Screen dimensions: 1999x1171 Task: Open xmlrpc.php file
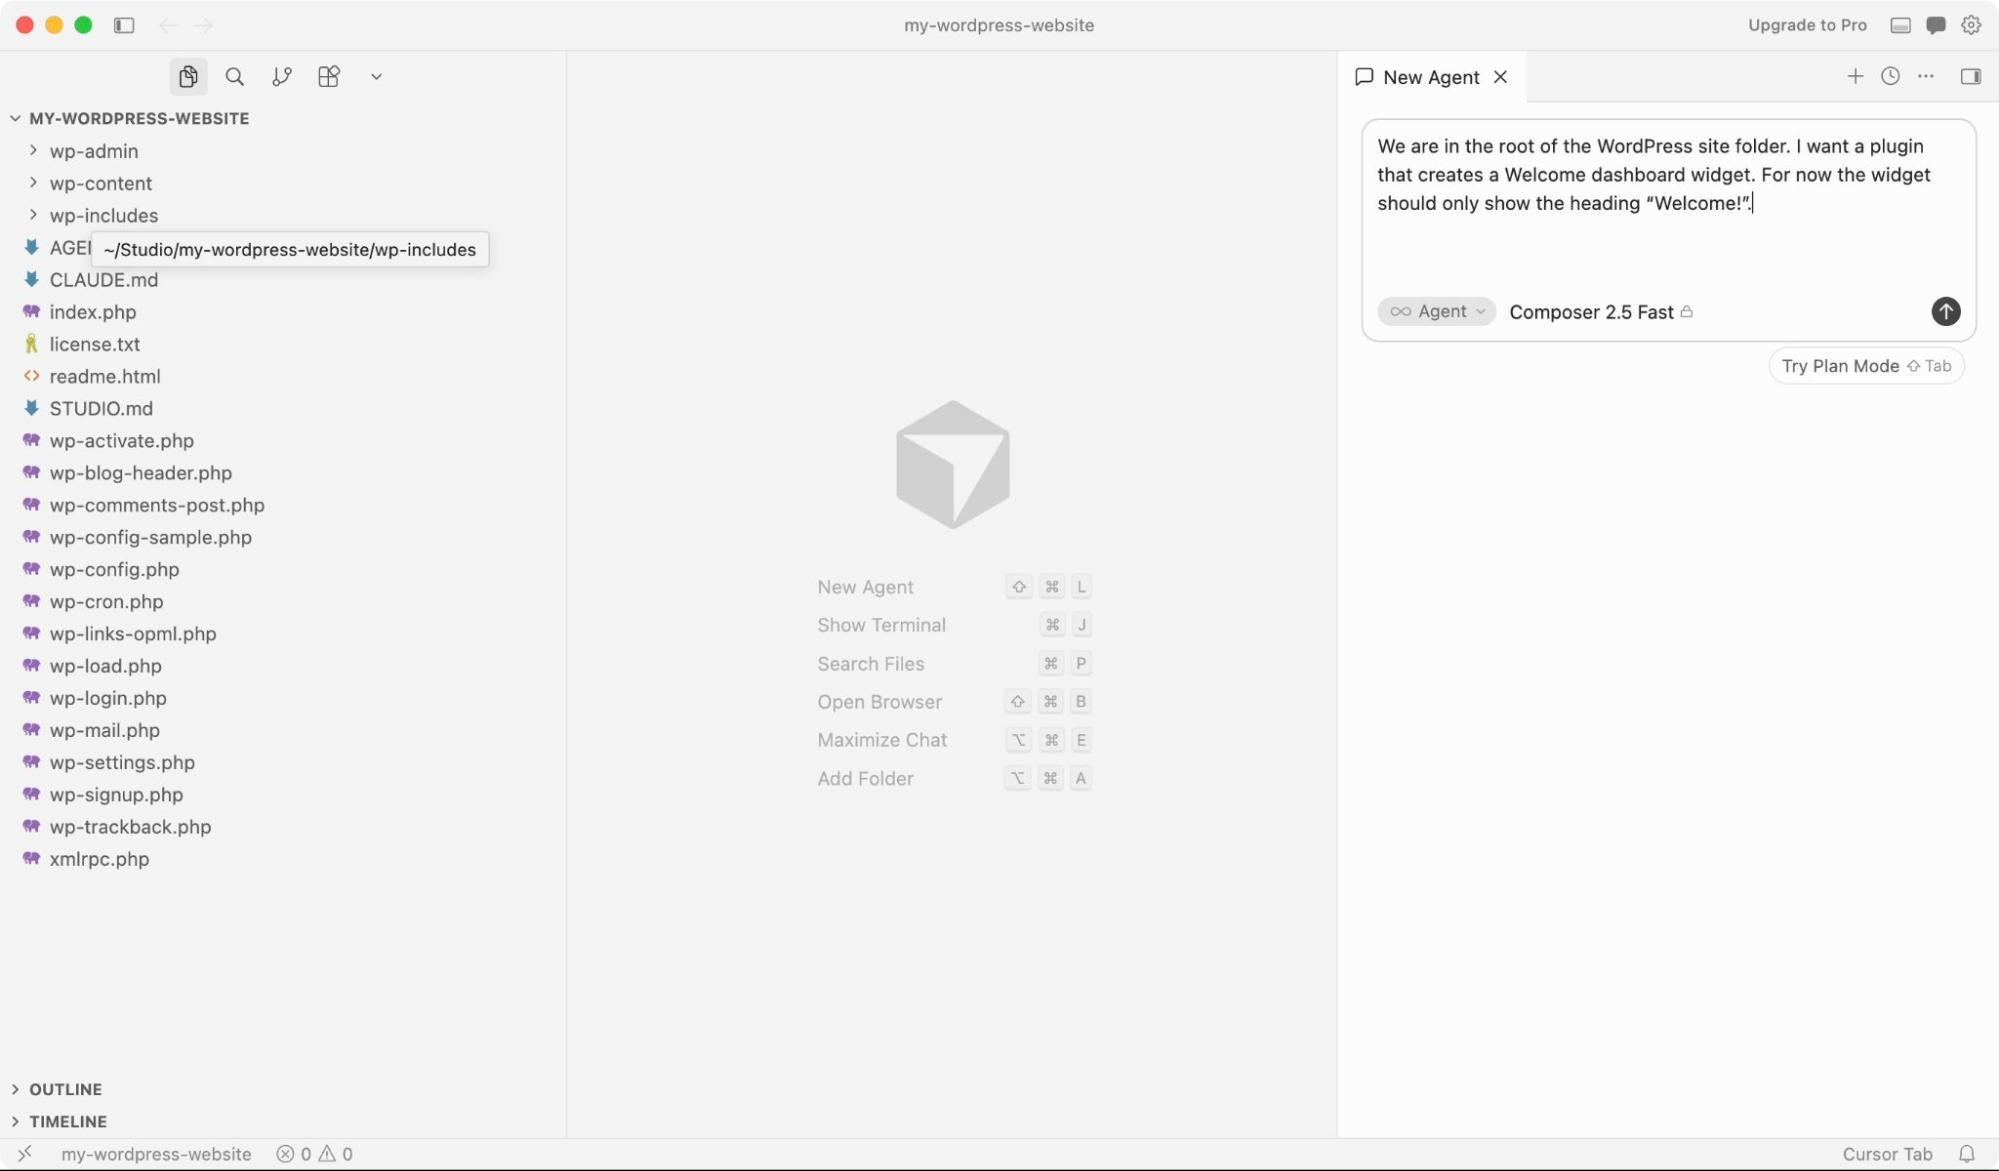coord(283,859)
